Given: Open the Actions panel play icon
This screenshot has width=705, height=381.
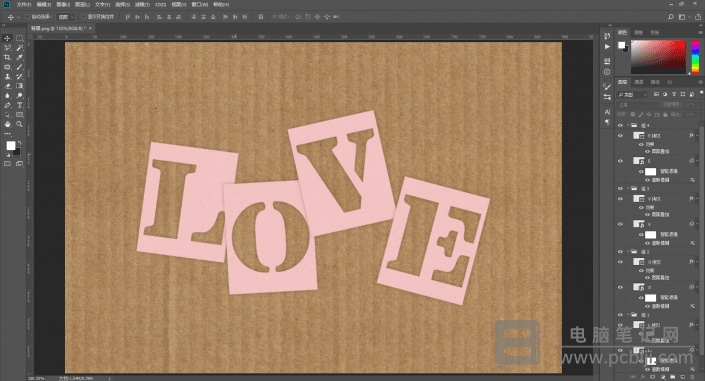Looking at the screenshot, I should click(x=607, y=46).
